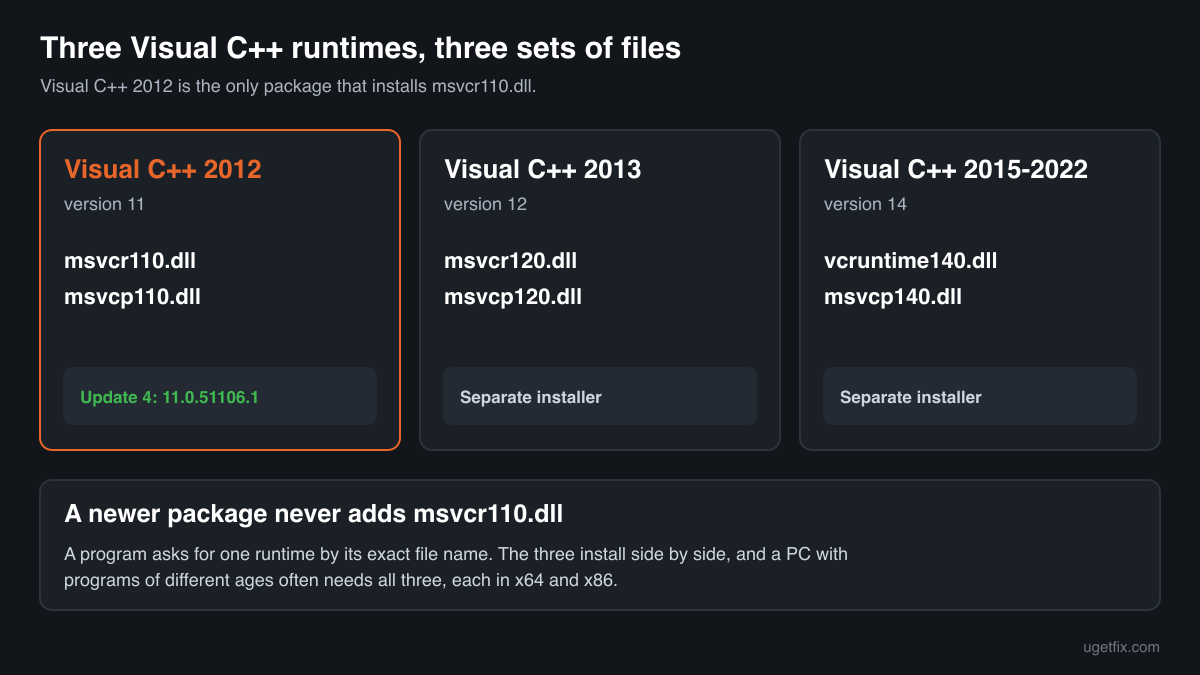Click the msvcr120.dll file name
1200x675 pixels.
click(511, 261)
